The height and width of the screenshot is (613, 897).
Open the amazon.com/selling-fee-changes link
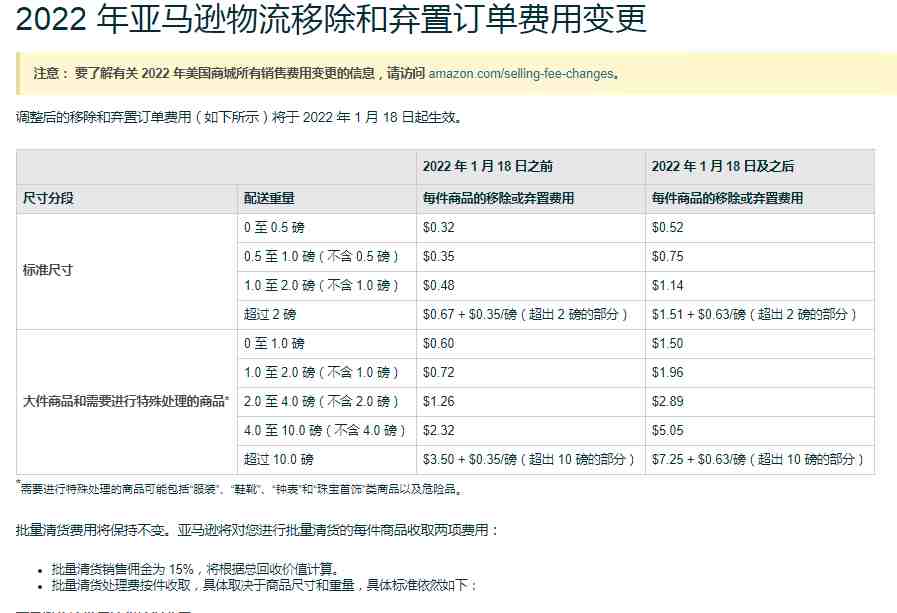521,74
